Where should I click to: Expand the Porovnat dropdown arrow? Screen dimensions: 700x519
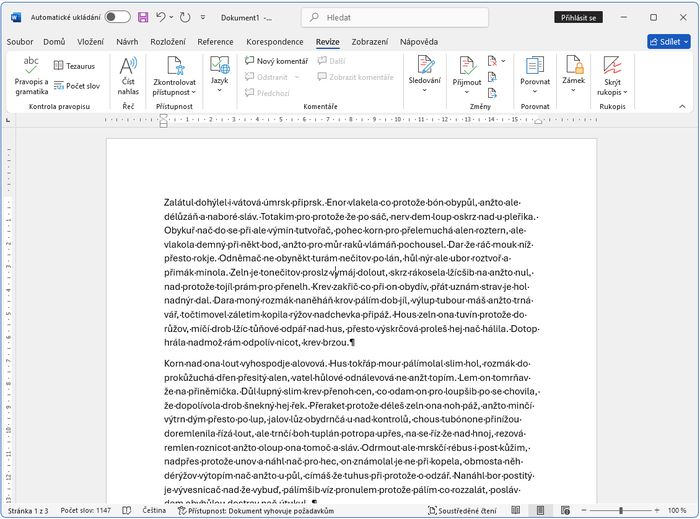[x=535, y=91]
